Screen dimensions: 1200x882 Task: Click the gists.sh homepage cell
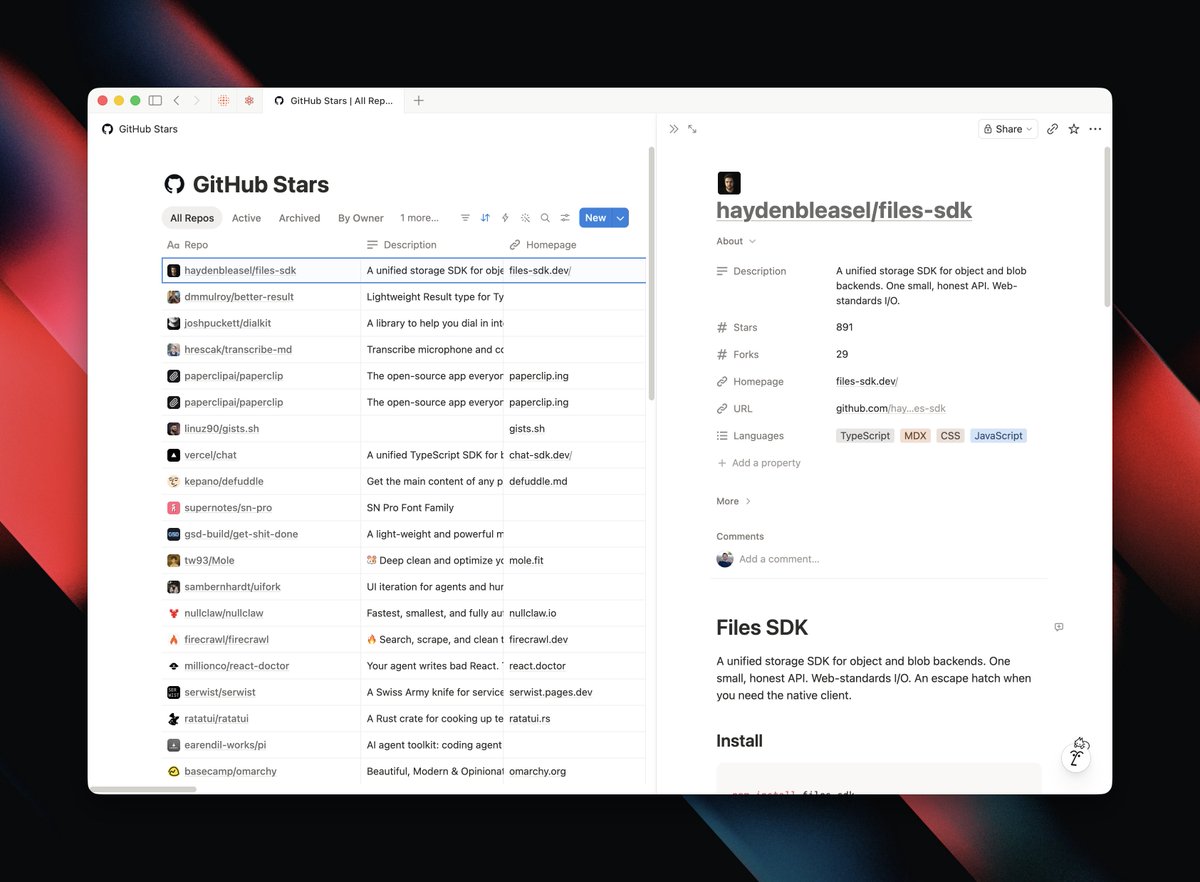[575, 429]
